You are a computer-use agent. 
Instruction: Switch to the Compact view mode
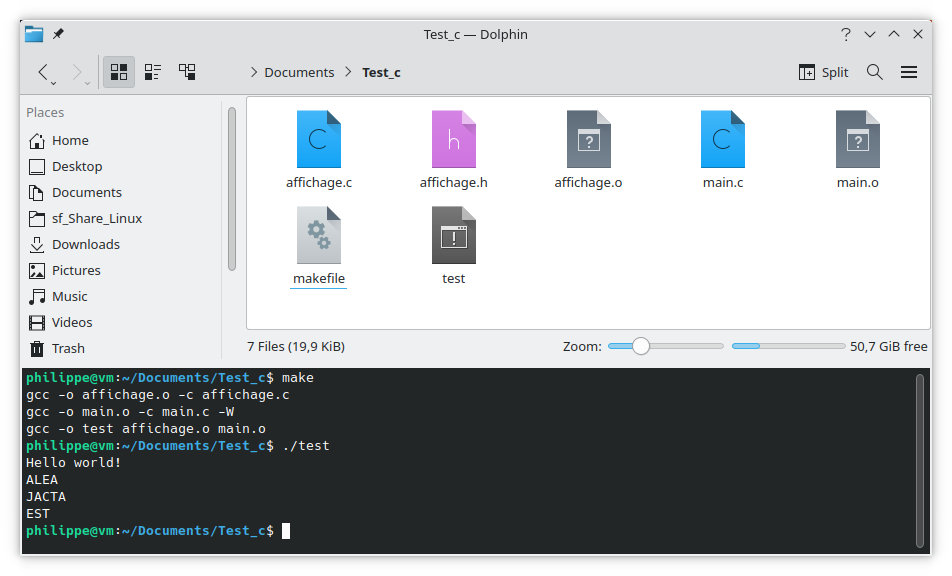point(152,72)
